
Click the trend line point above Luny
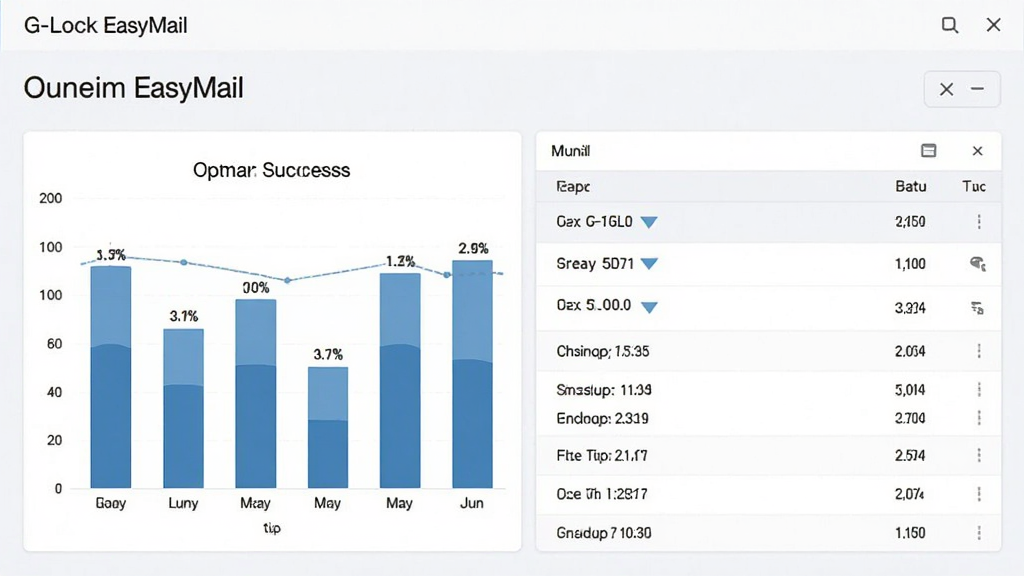pyautogui.click(x=184, y=262)
